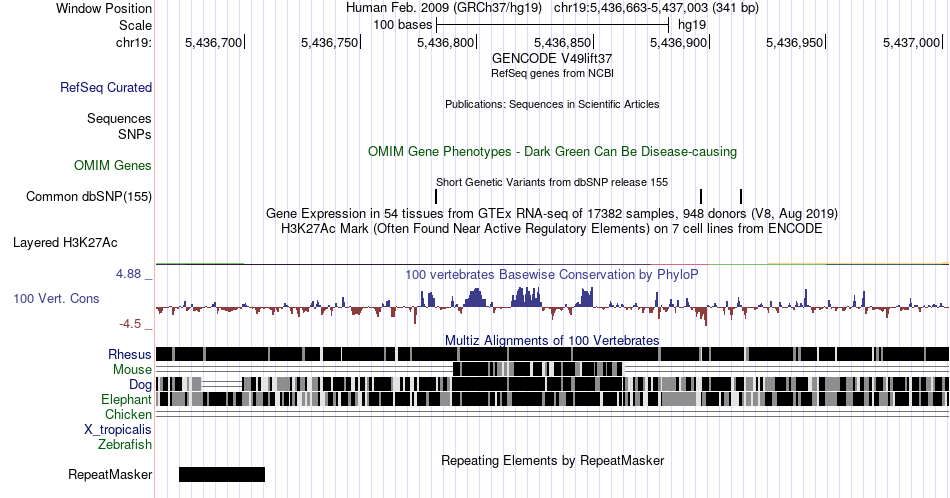Select the Elephant alignment row label
This screenshot has width=950, height=498.
click(x=126, y=399)
